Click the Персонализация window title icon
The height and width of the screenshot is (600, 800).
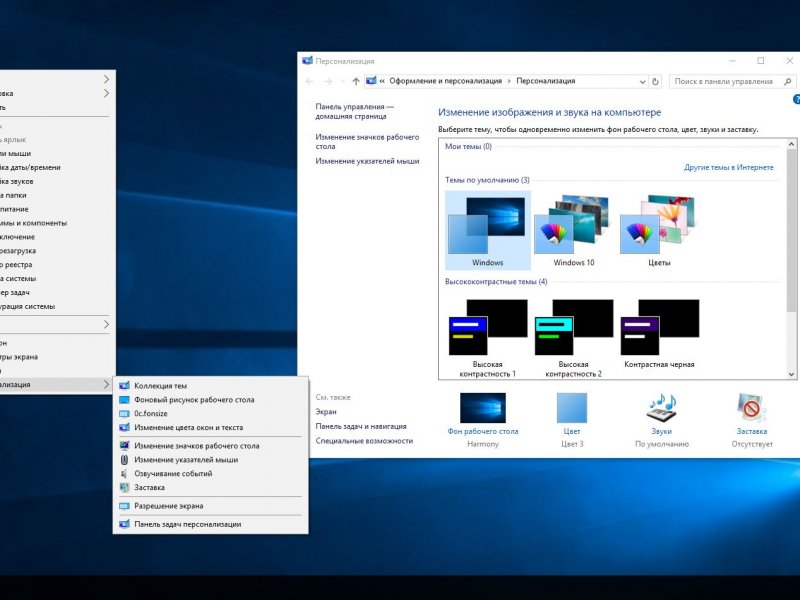[x=307, y=61]
